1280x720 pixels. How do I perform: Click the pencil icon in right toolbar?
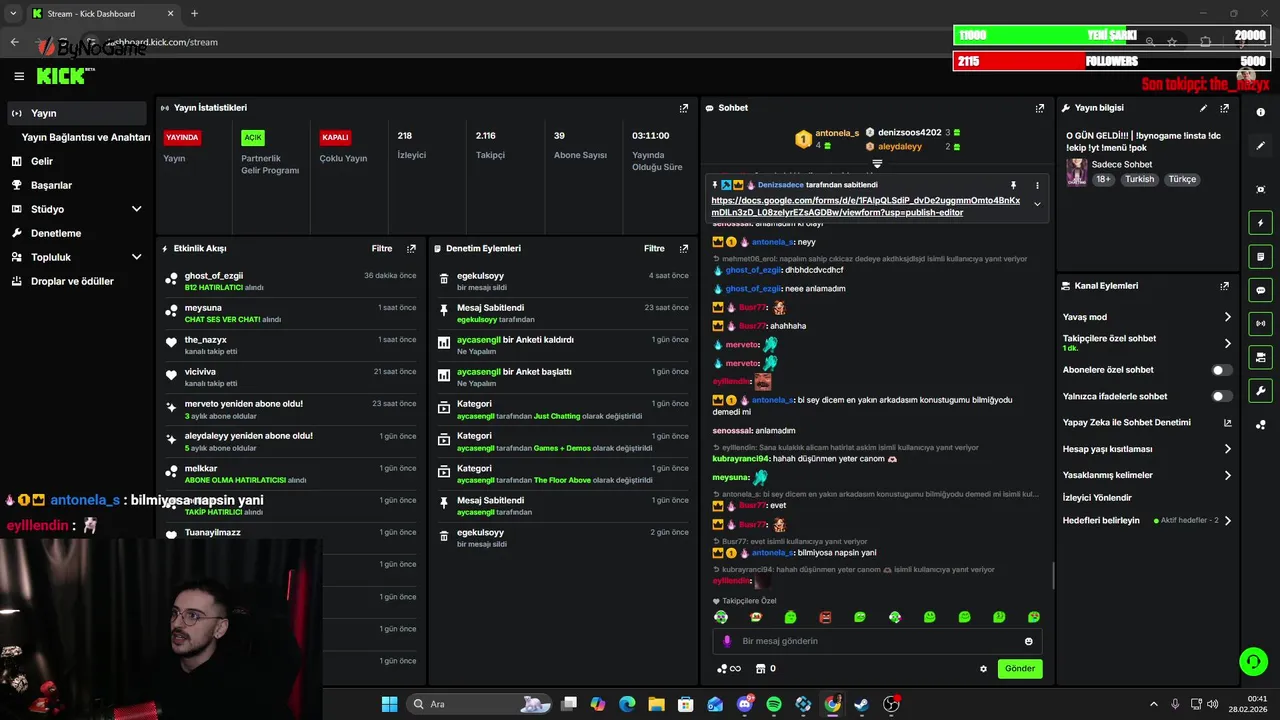click(1260, 146)
